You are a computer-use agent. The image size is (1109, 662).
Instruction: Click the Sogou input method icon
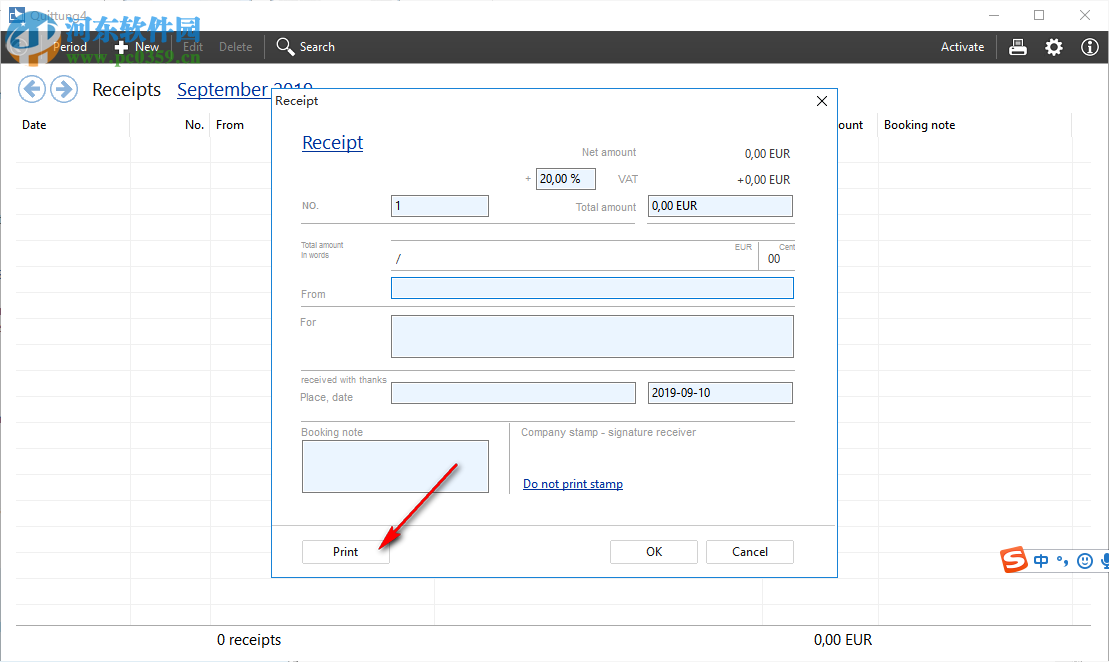(x=1015, y=561)
